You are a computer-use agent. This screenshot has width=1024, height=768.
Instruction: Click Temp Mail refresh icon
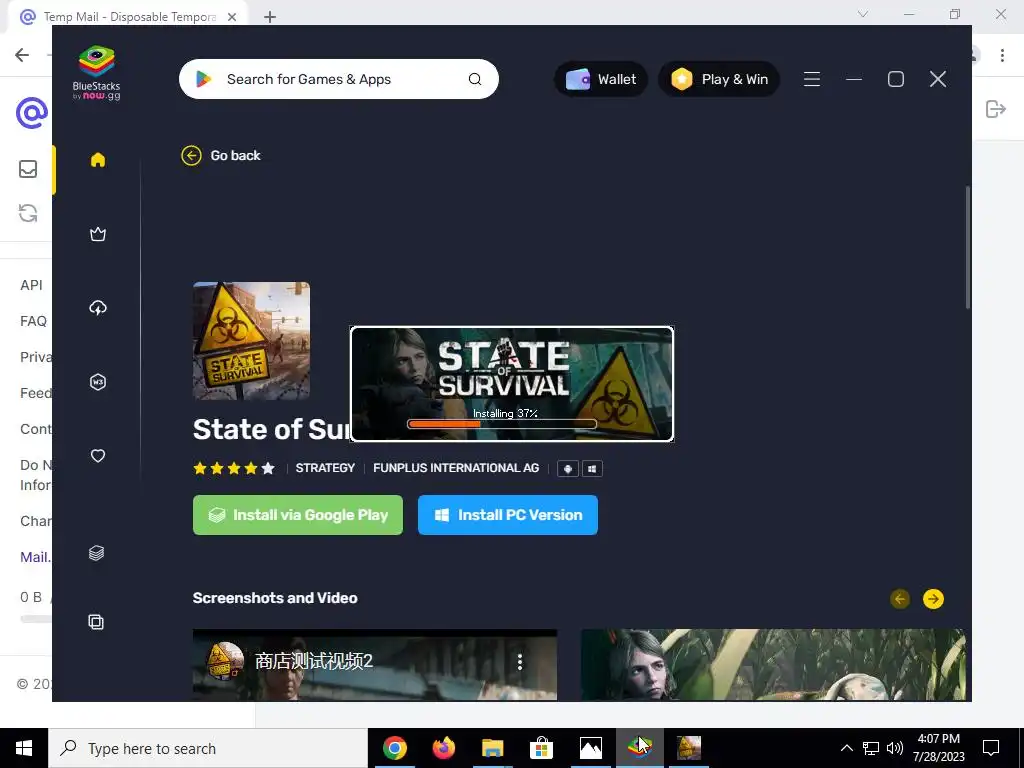point(28,213)
